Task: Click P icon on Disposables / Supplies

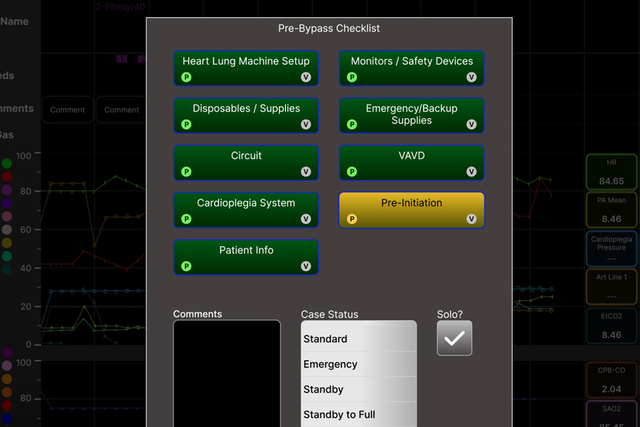Action: coord(186,125)
